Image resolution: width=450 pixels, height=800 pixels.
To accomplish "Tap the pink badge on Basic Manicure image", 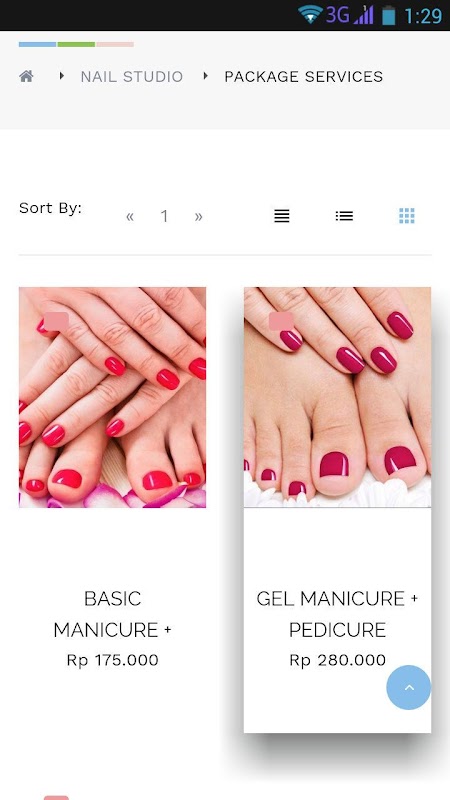I will 56,321.
